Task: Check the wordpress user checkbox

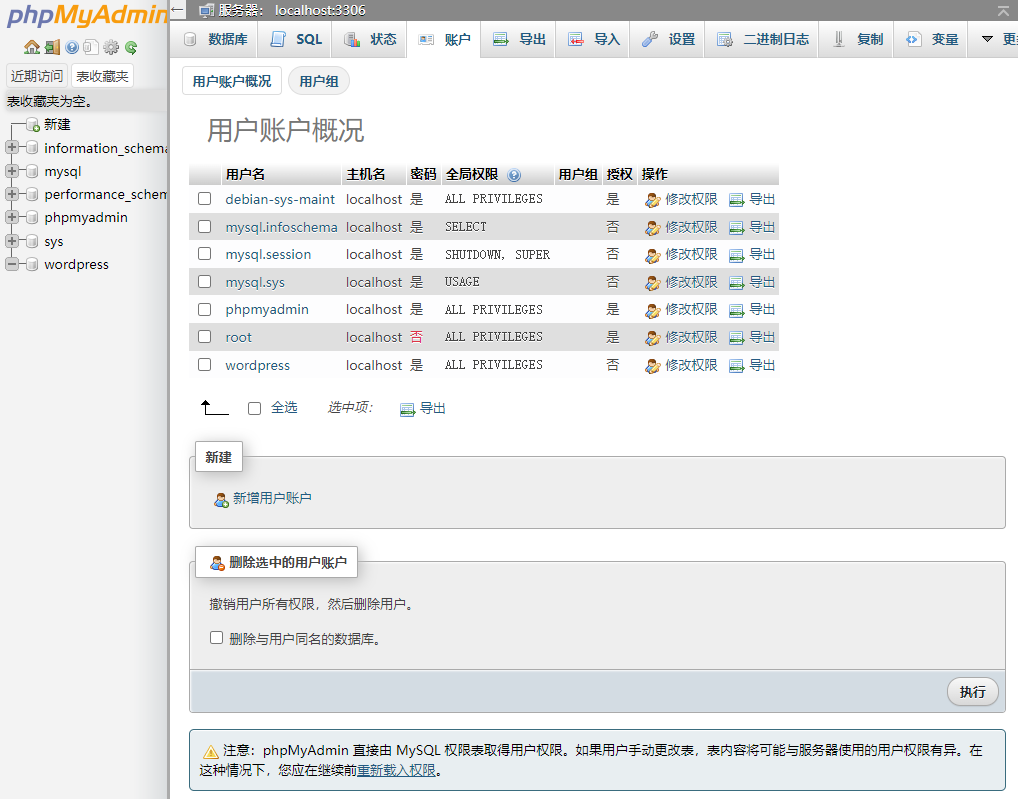Action: [205, 365]
